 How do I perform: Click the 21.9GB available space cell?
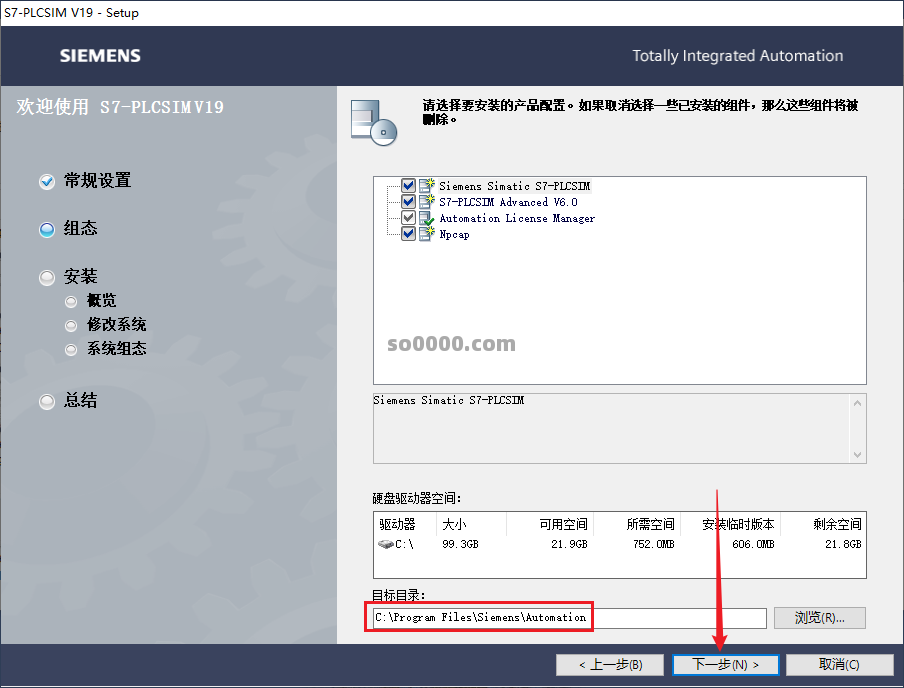click(x=569, y=544)
